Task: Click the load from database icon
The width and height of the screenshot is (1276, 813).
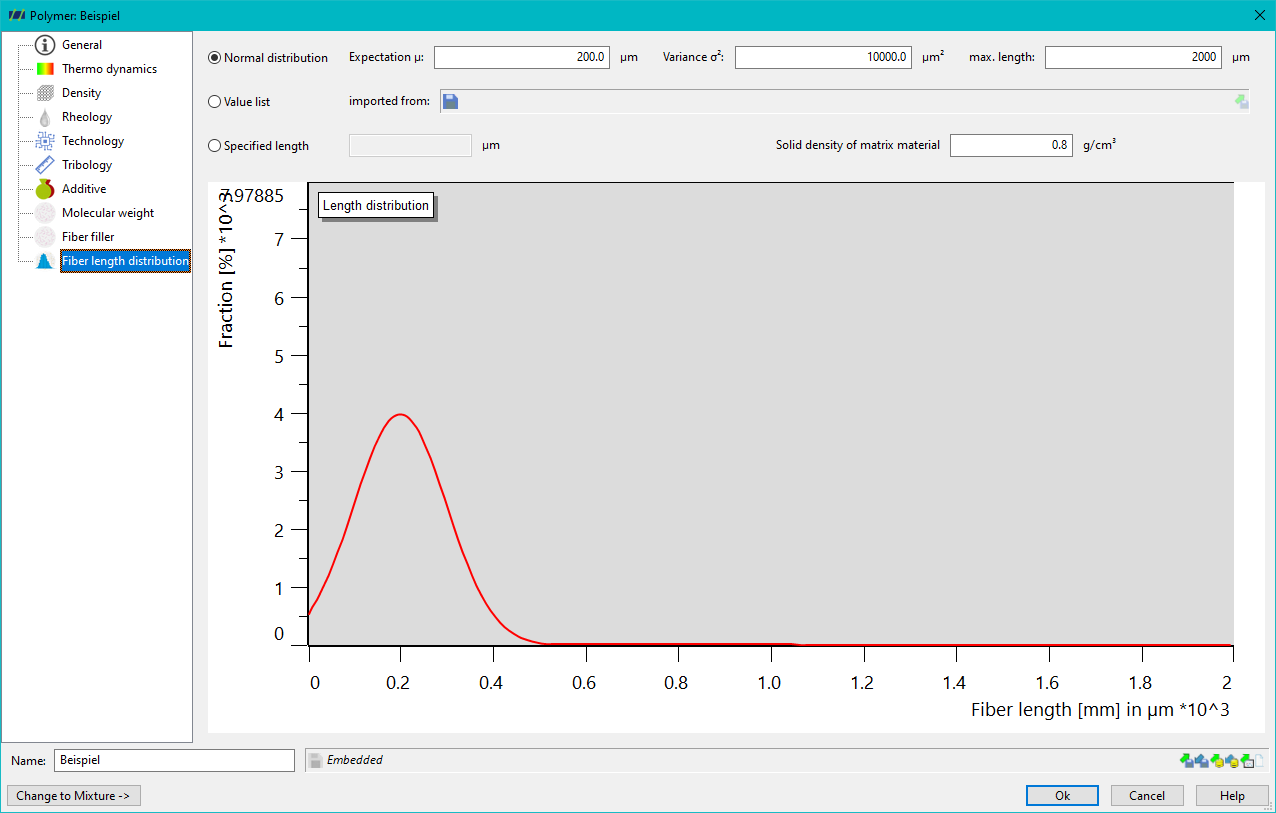Action: pyautogui.click(x=1217, y=760)
